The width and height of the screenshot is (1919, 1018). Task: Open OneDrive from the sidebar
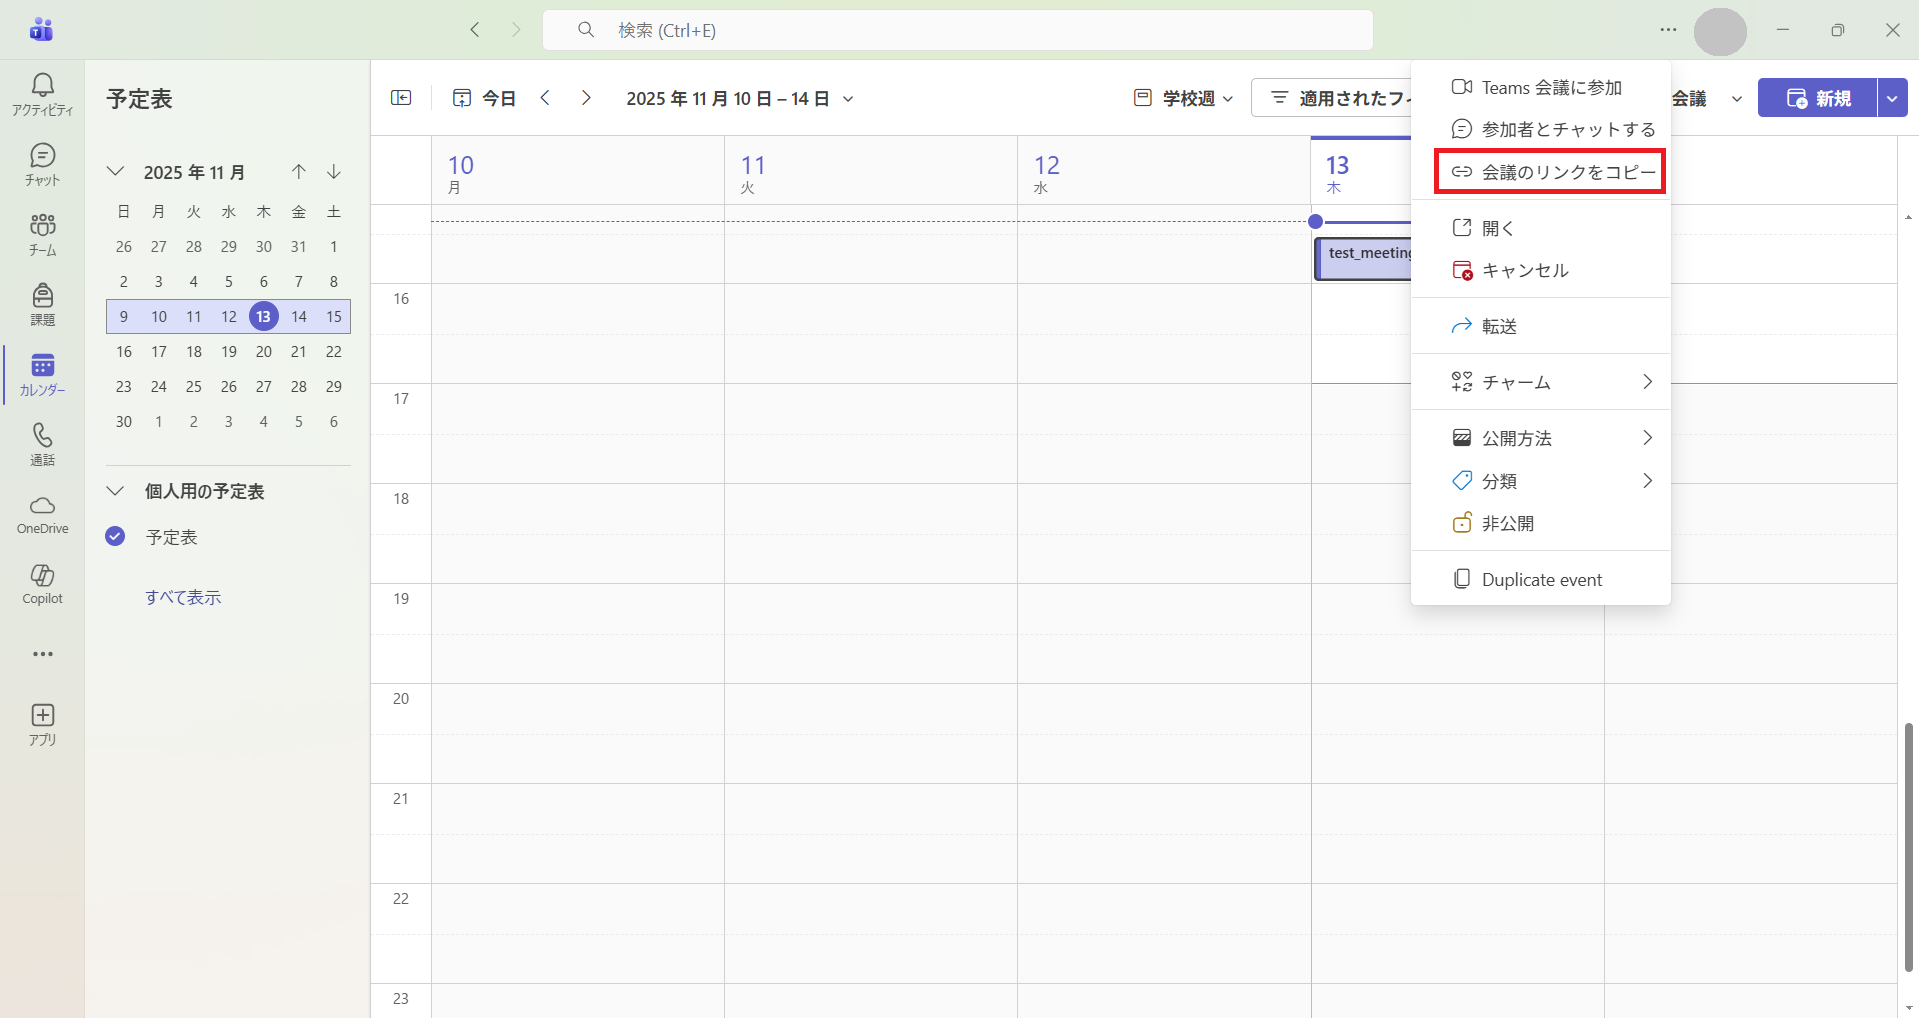42,514
